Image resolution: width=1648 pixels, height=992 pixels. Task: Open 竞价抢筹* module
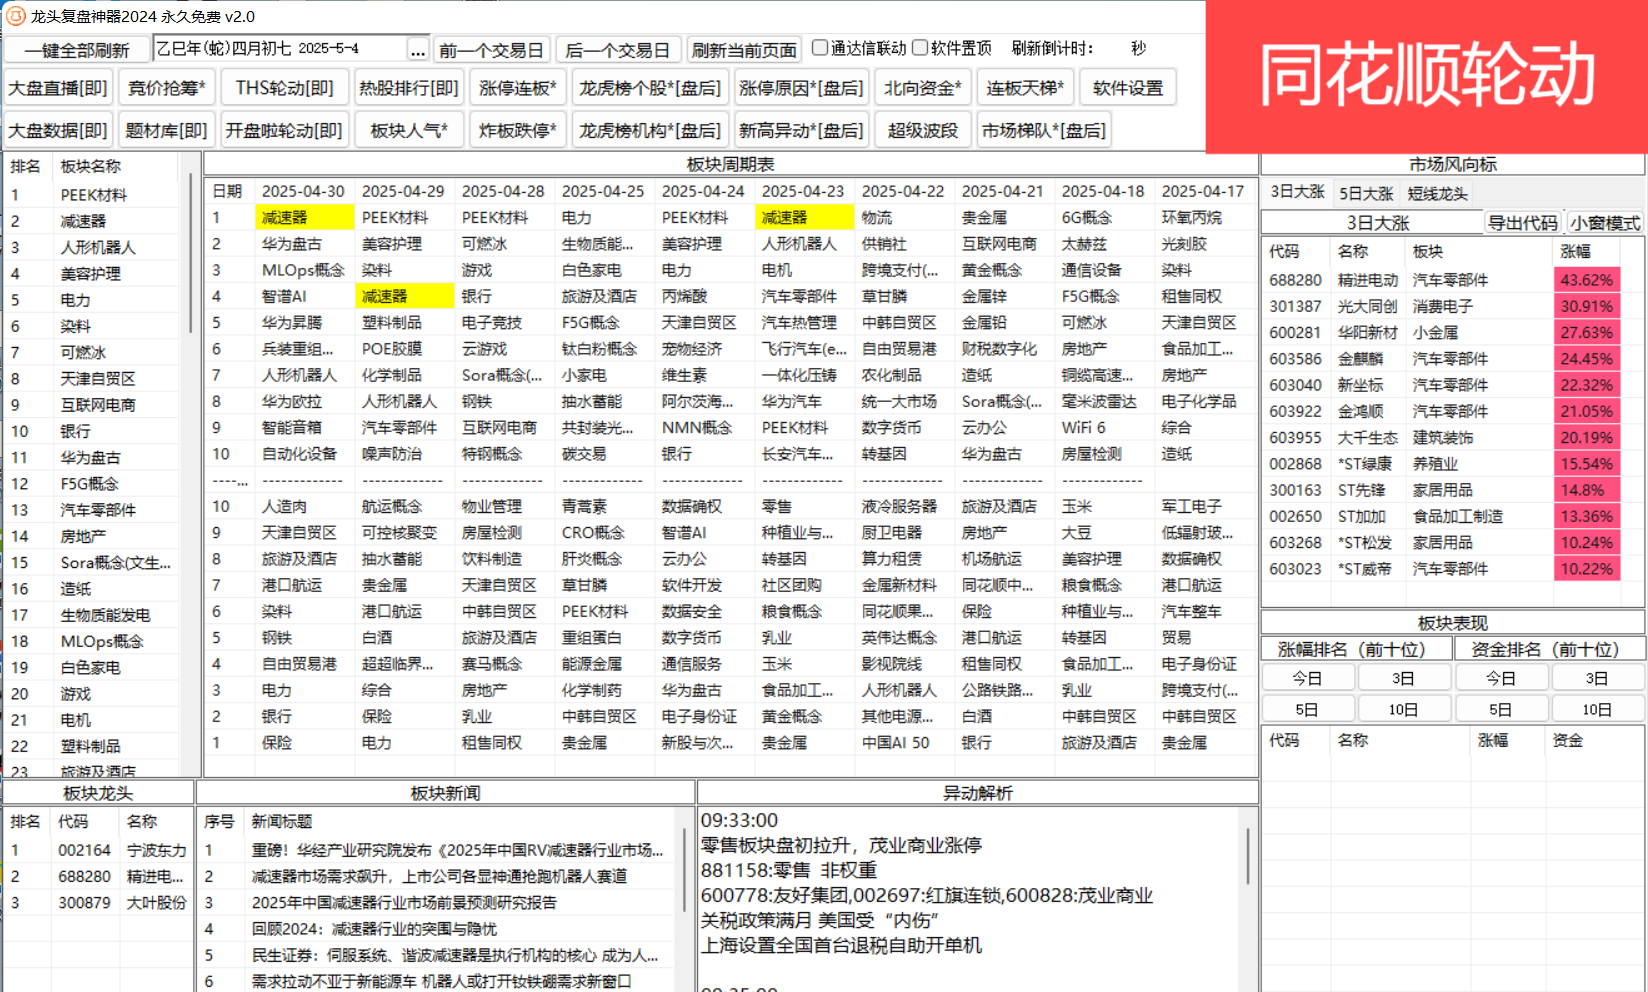(x=167, y=88)
